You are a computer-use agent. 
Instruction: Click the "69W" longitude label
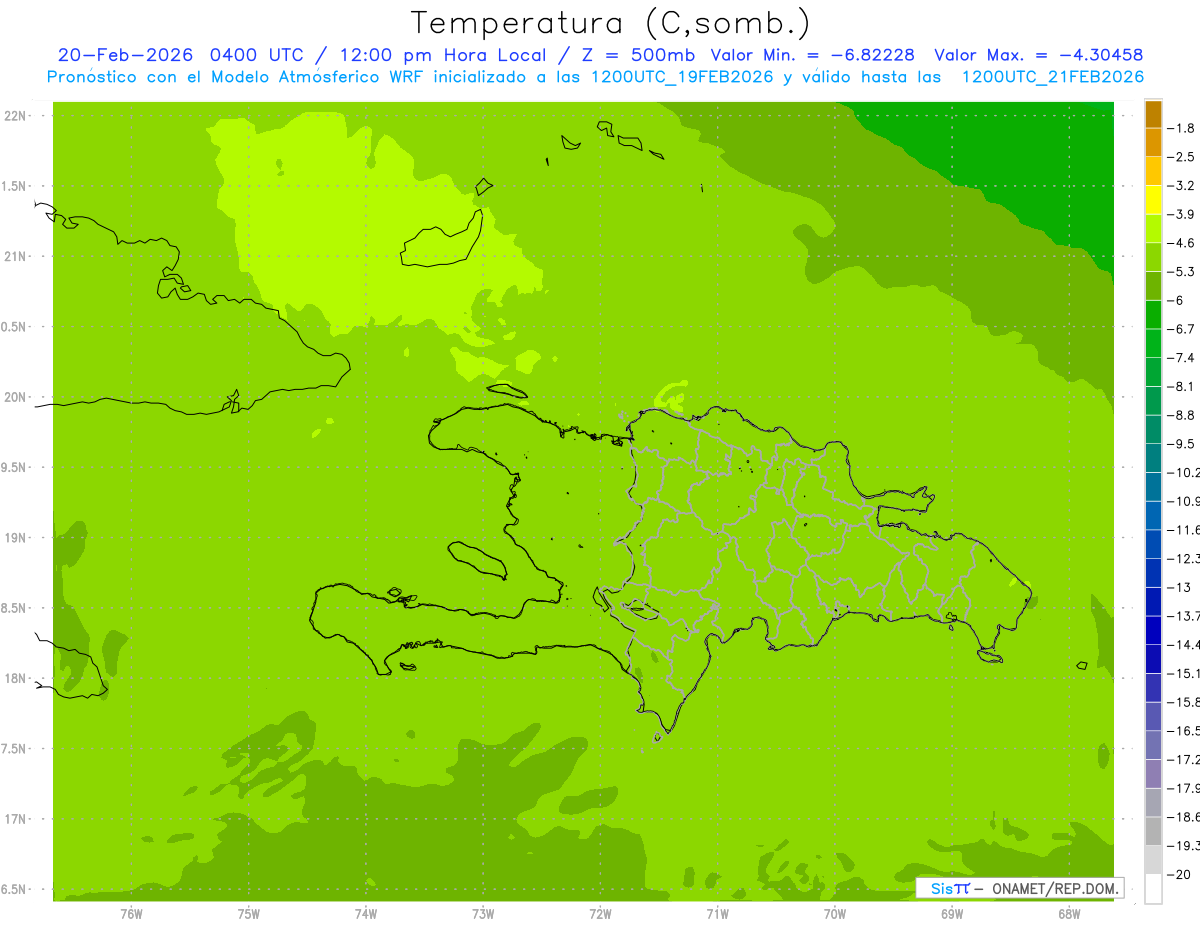952,914
